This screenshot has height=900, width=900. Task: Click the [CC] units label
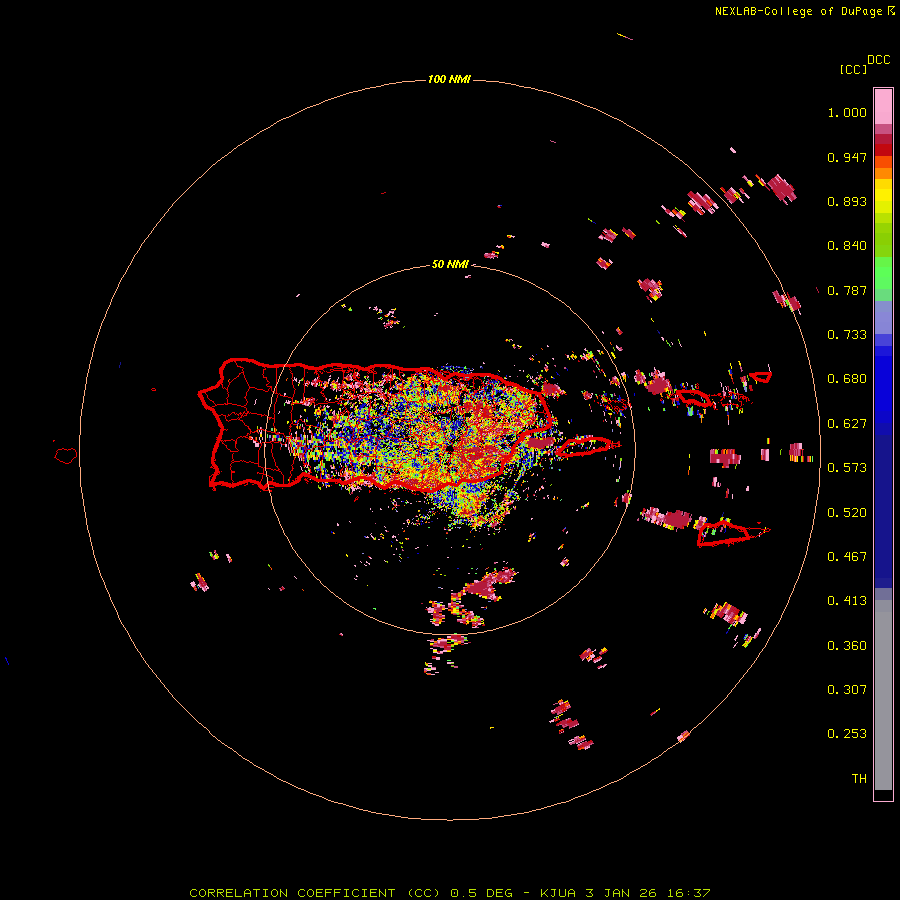point(853,69)
